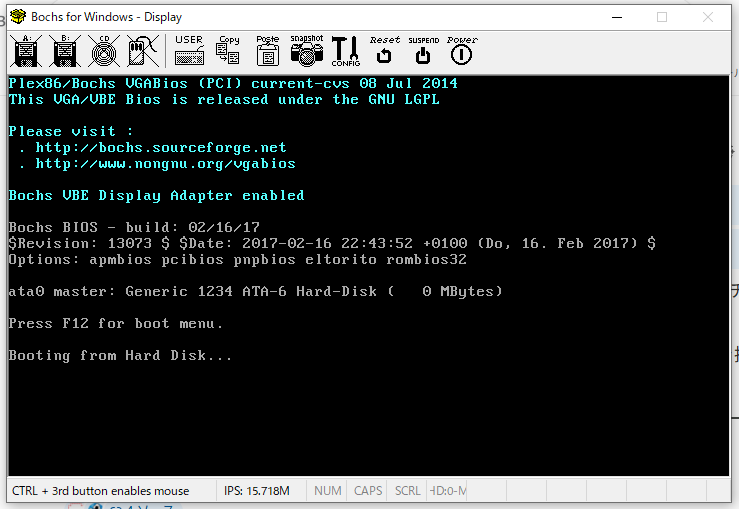Take a snapshot with camera icon
Screen dimensions: 739x509
coord(307,50)
